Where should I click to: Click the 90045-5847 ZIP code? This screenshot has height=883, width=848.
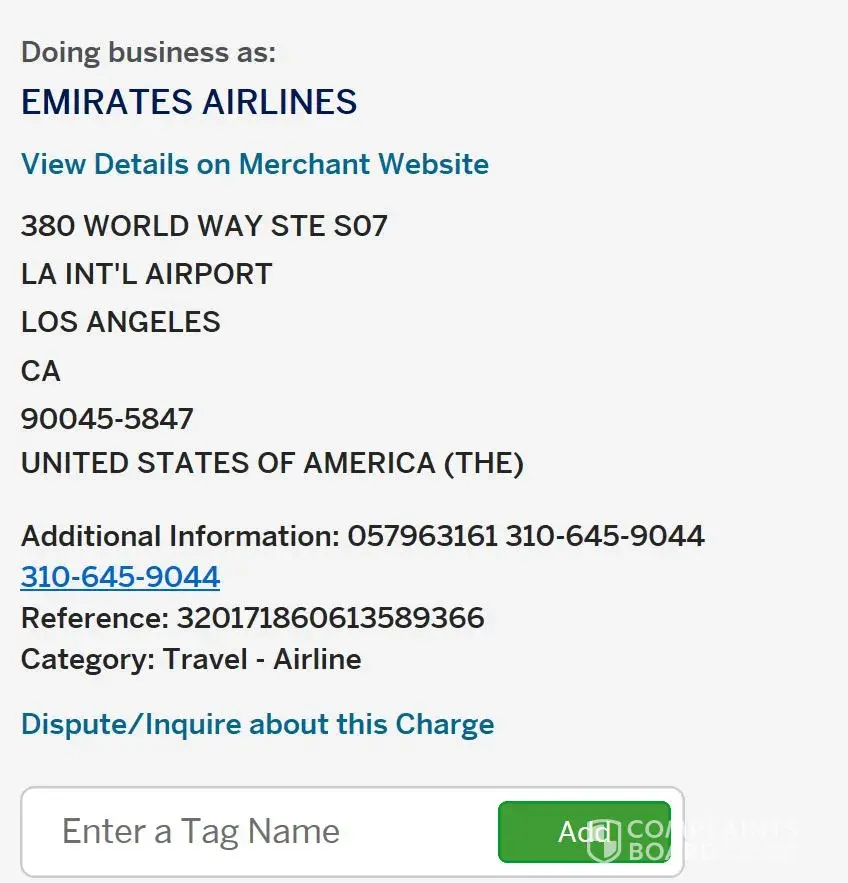(107, 418)
